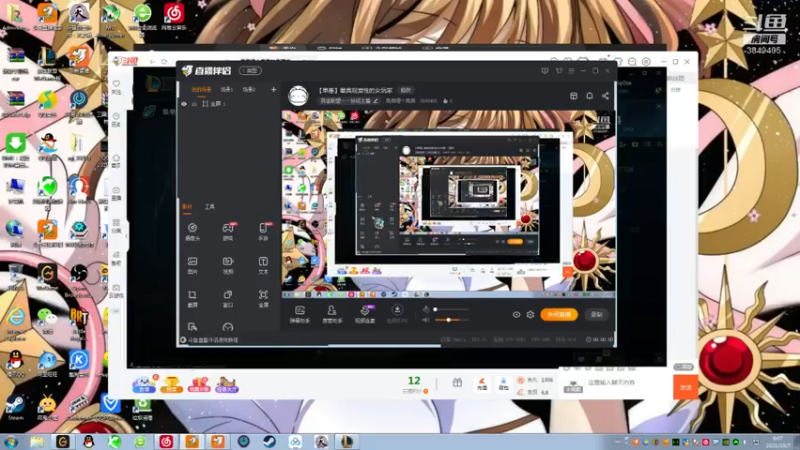Toggle visibility of full-screen source
Screen dimensions: 800x450
point(184,104)
